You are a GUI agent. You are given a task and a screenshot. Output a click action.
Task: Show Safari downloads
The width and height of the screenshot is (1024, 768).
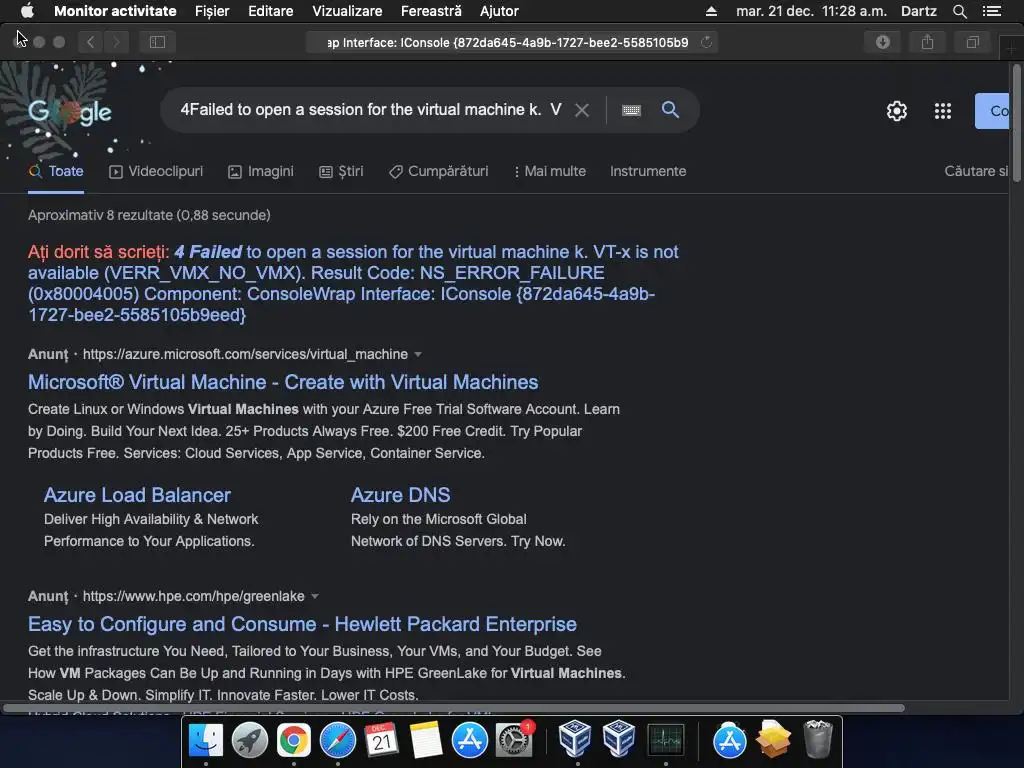click(x=882, y=42)
